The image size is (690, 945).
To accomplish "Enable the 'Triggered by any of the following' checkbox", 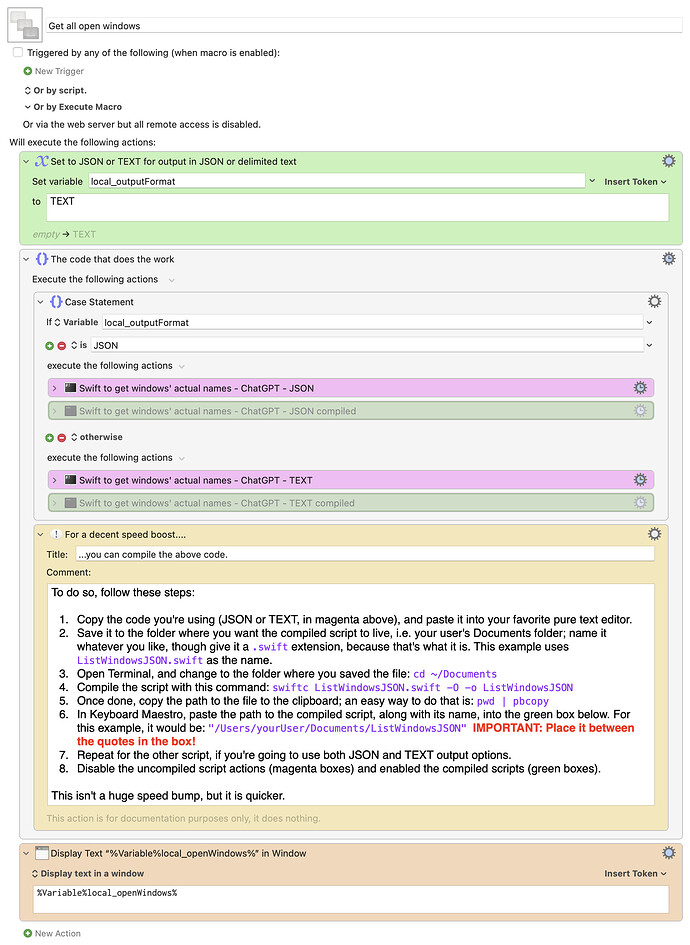I will 18,52.
